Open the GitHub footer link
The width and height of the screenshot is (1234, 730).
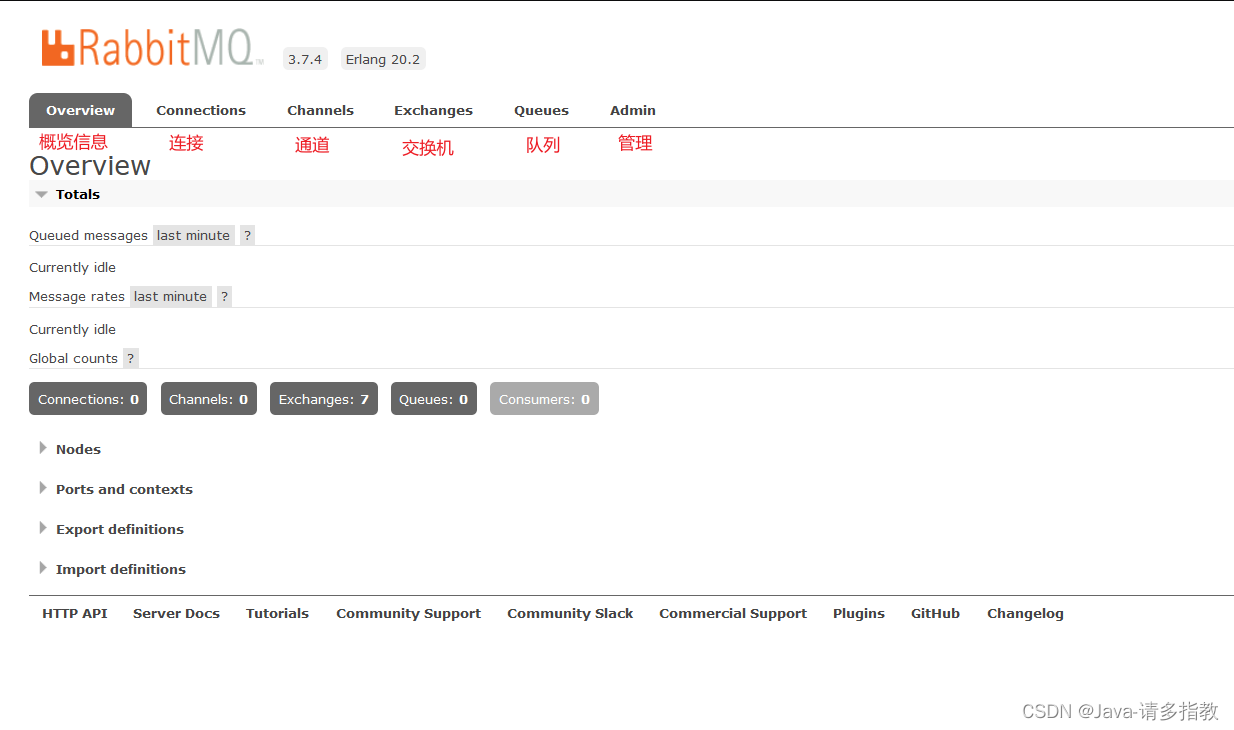[935, 613]
